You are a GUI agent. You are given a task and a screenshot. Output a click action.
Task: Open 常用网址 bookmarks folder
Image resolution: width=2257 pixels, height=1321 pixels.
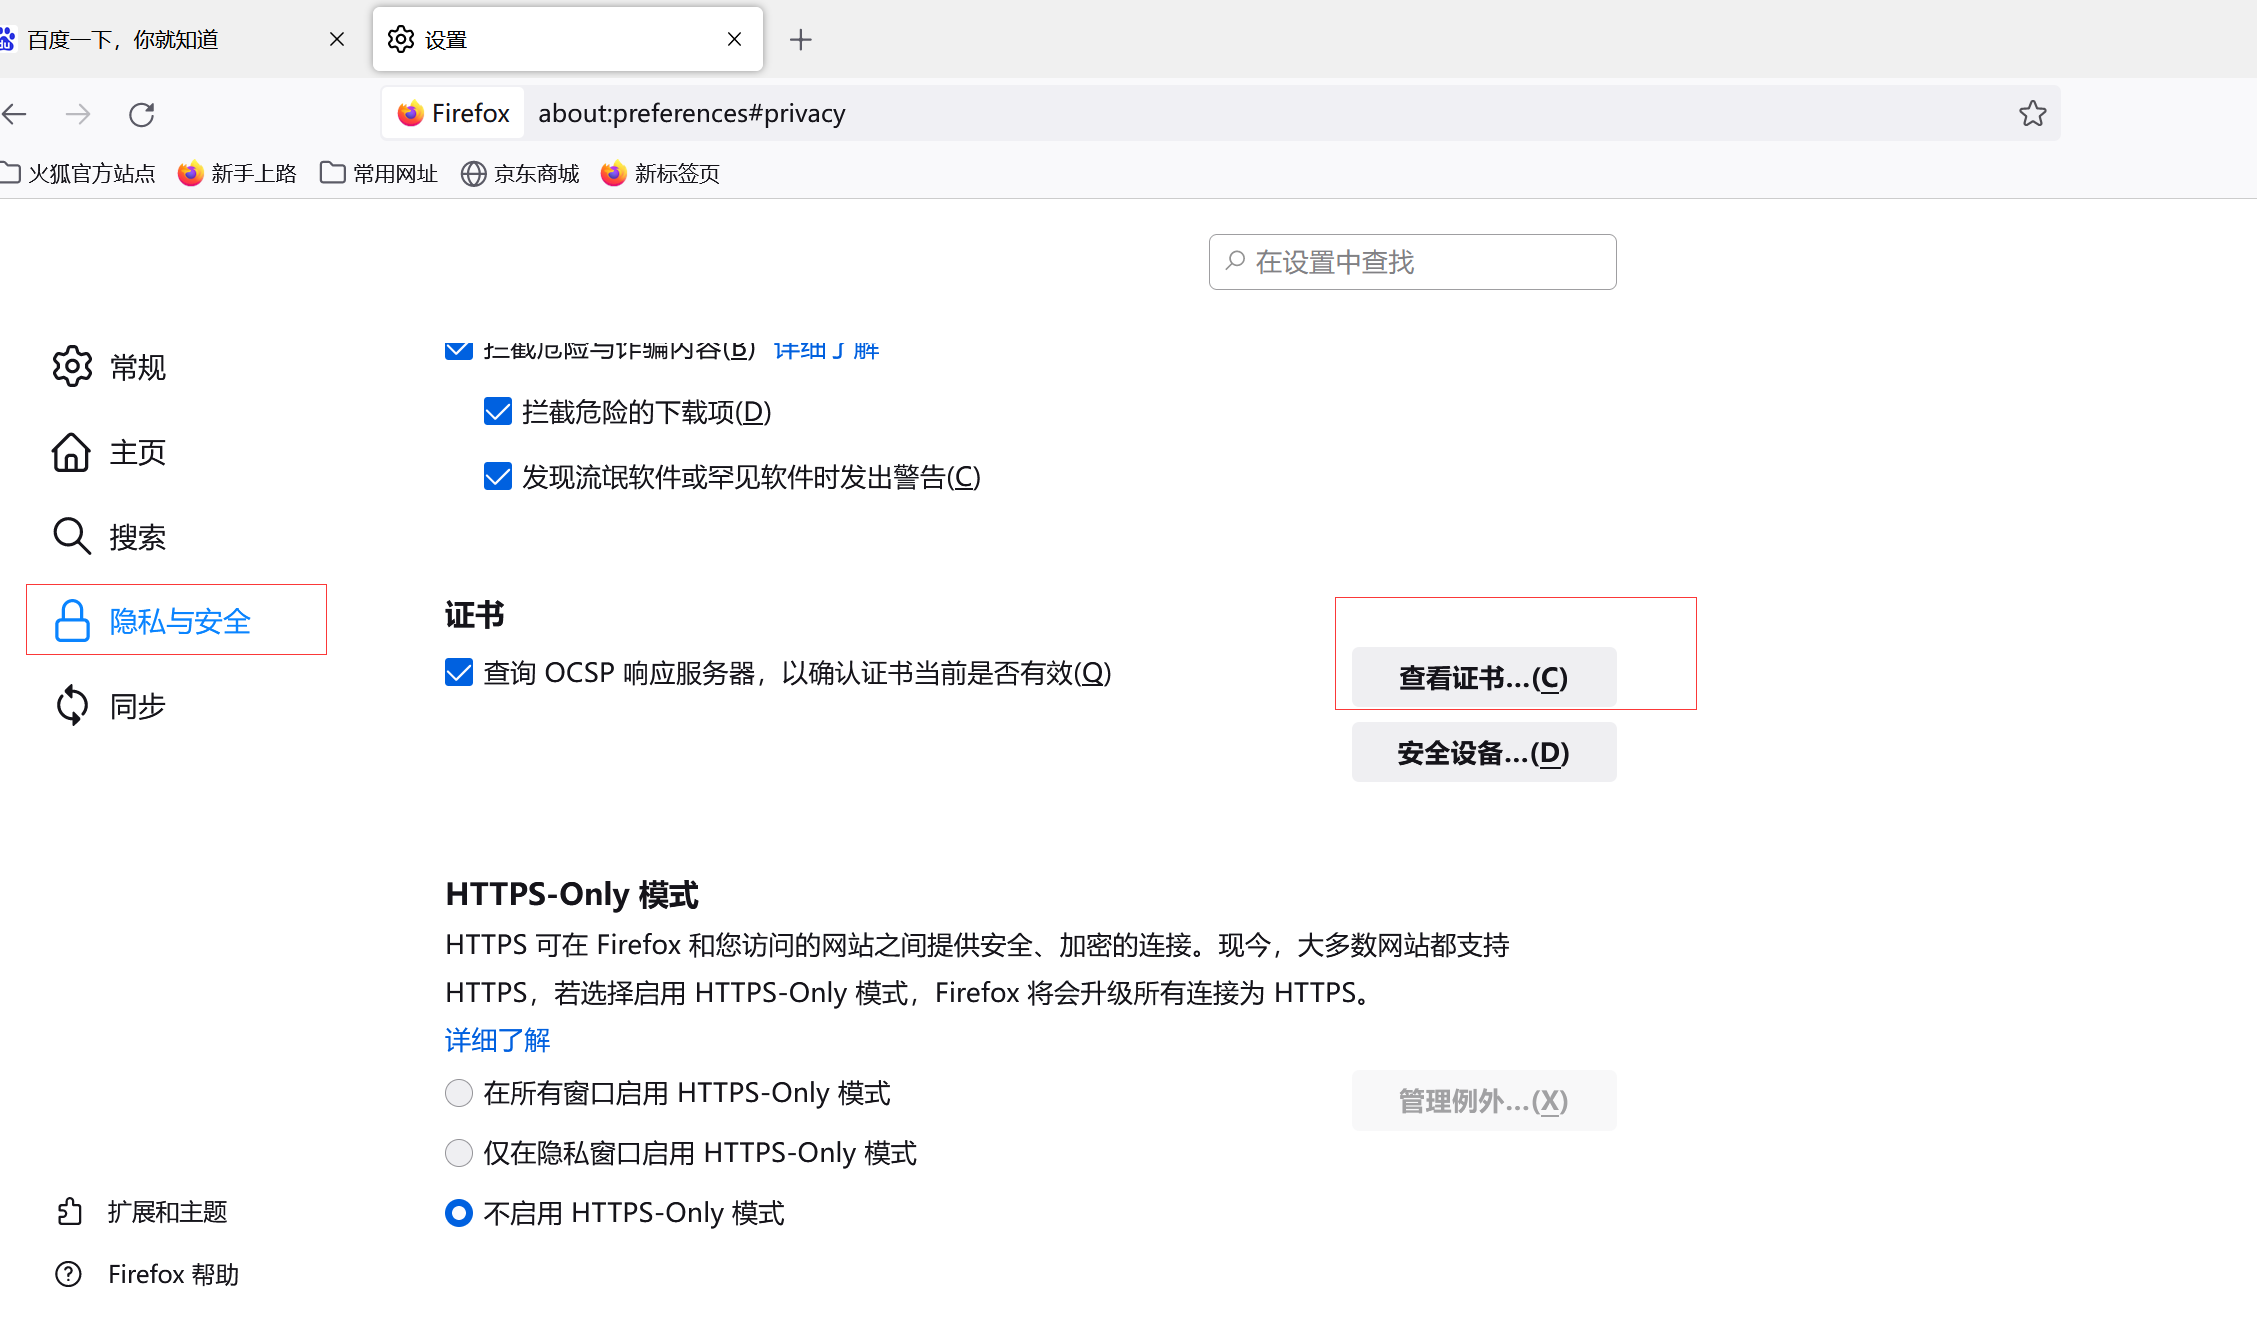click(x=380, y=174)
